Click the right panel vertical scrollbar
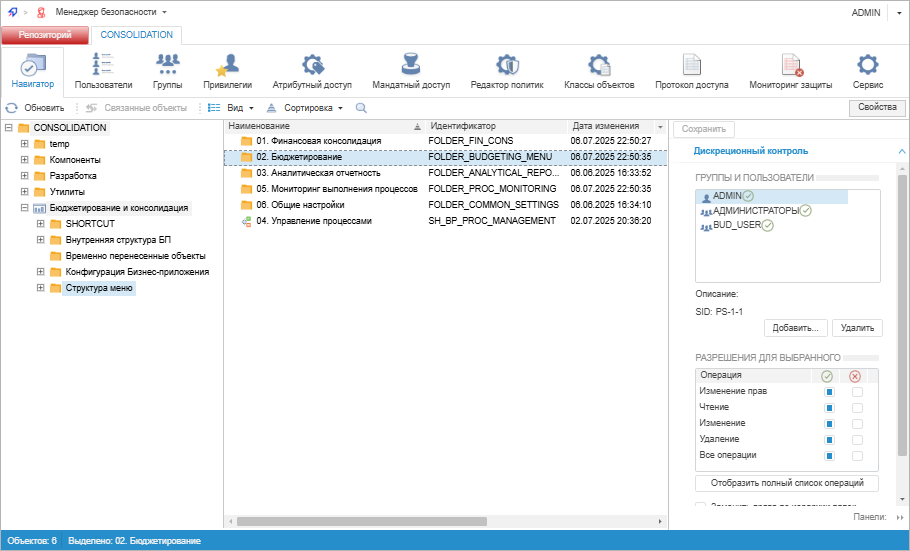 (902, 314)
